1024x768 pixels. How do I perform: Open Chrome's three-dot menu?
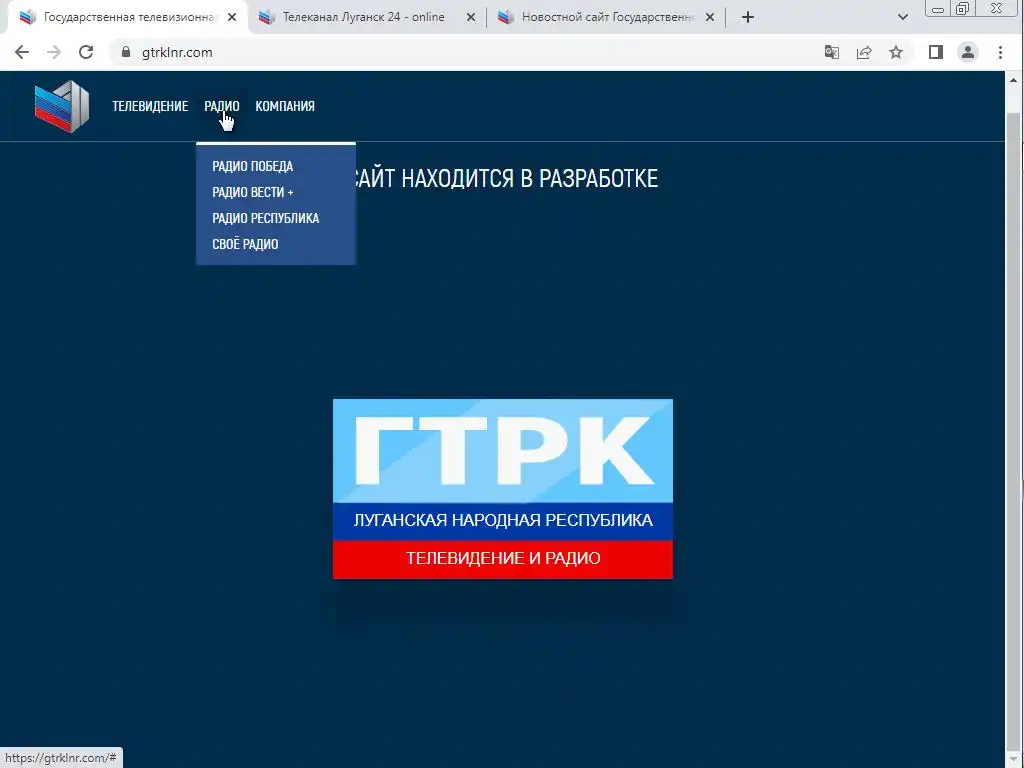click(1000, 52)
